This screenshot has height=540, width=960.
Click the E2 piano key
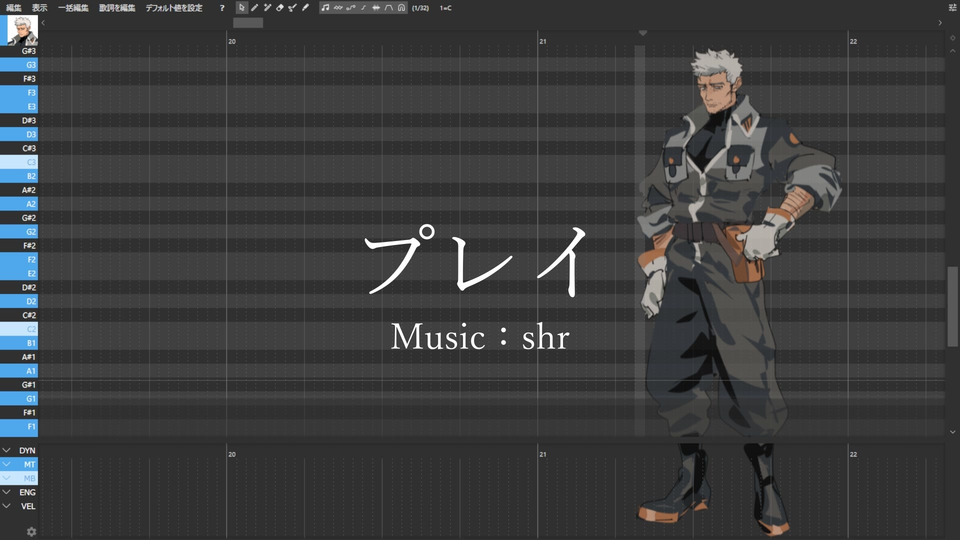click(x=19, y=274)
